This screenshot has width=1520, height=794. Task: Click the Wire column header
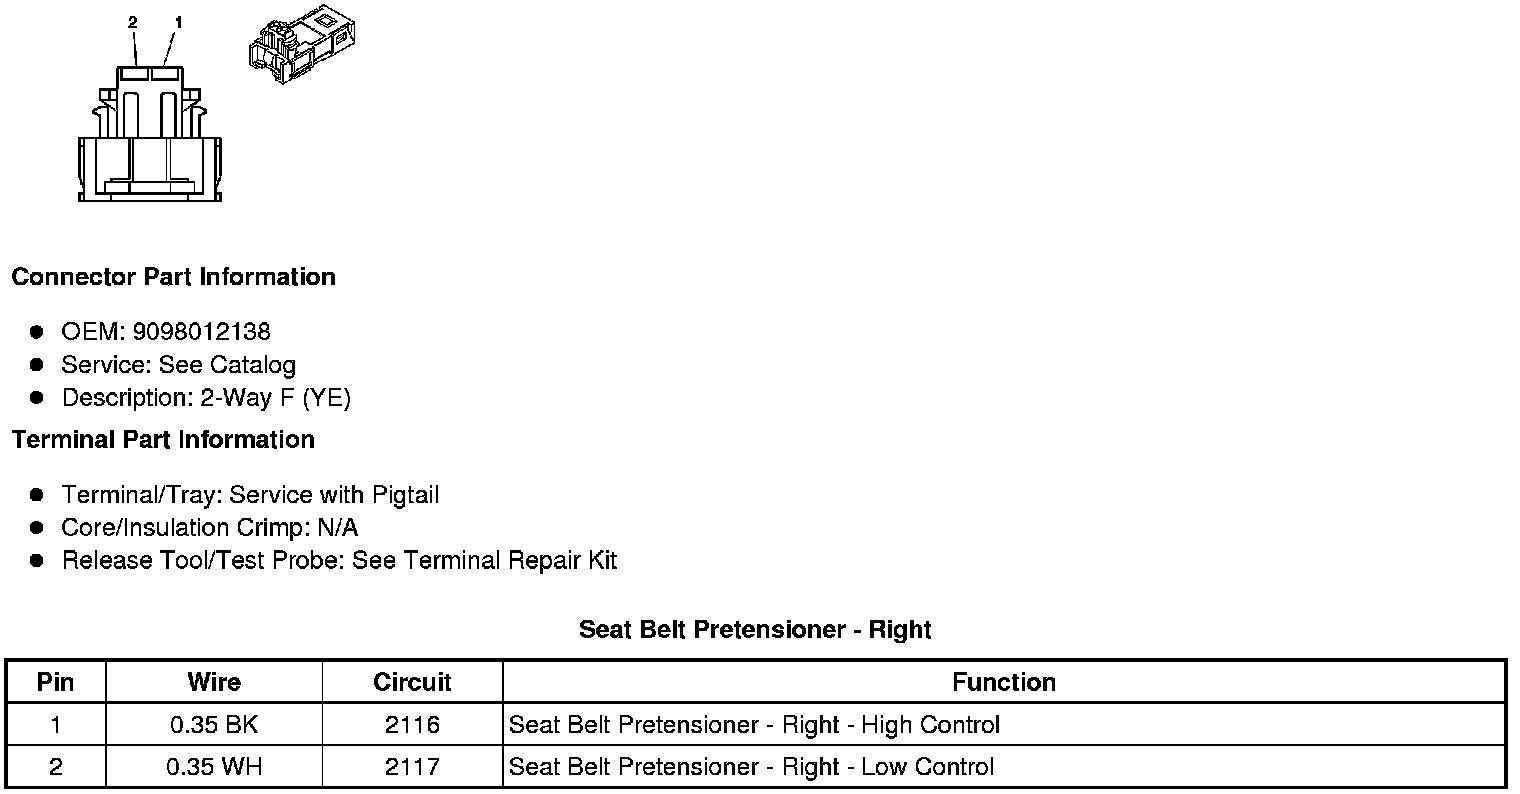pyautogui.click(x=214, y=682)
